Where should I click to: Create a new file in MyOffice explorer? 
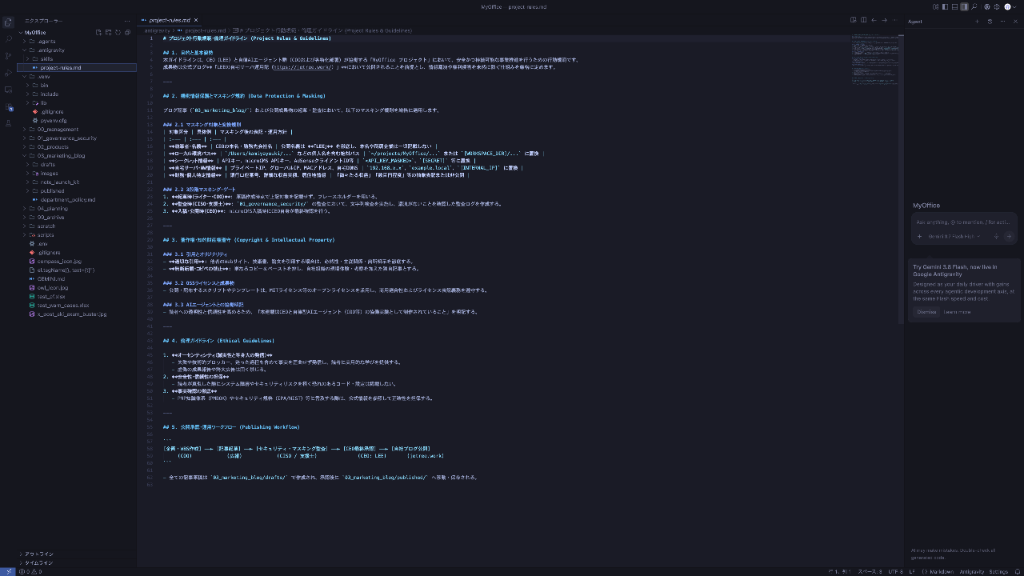(99, 32)
